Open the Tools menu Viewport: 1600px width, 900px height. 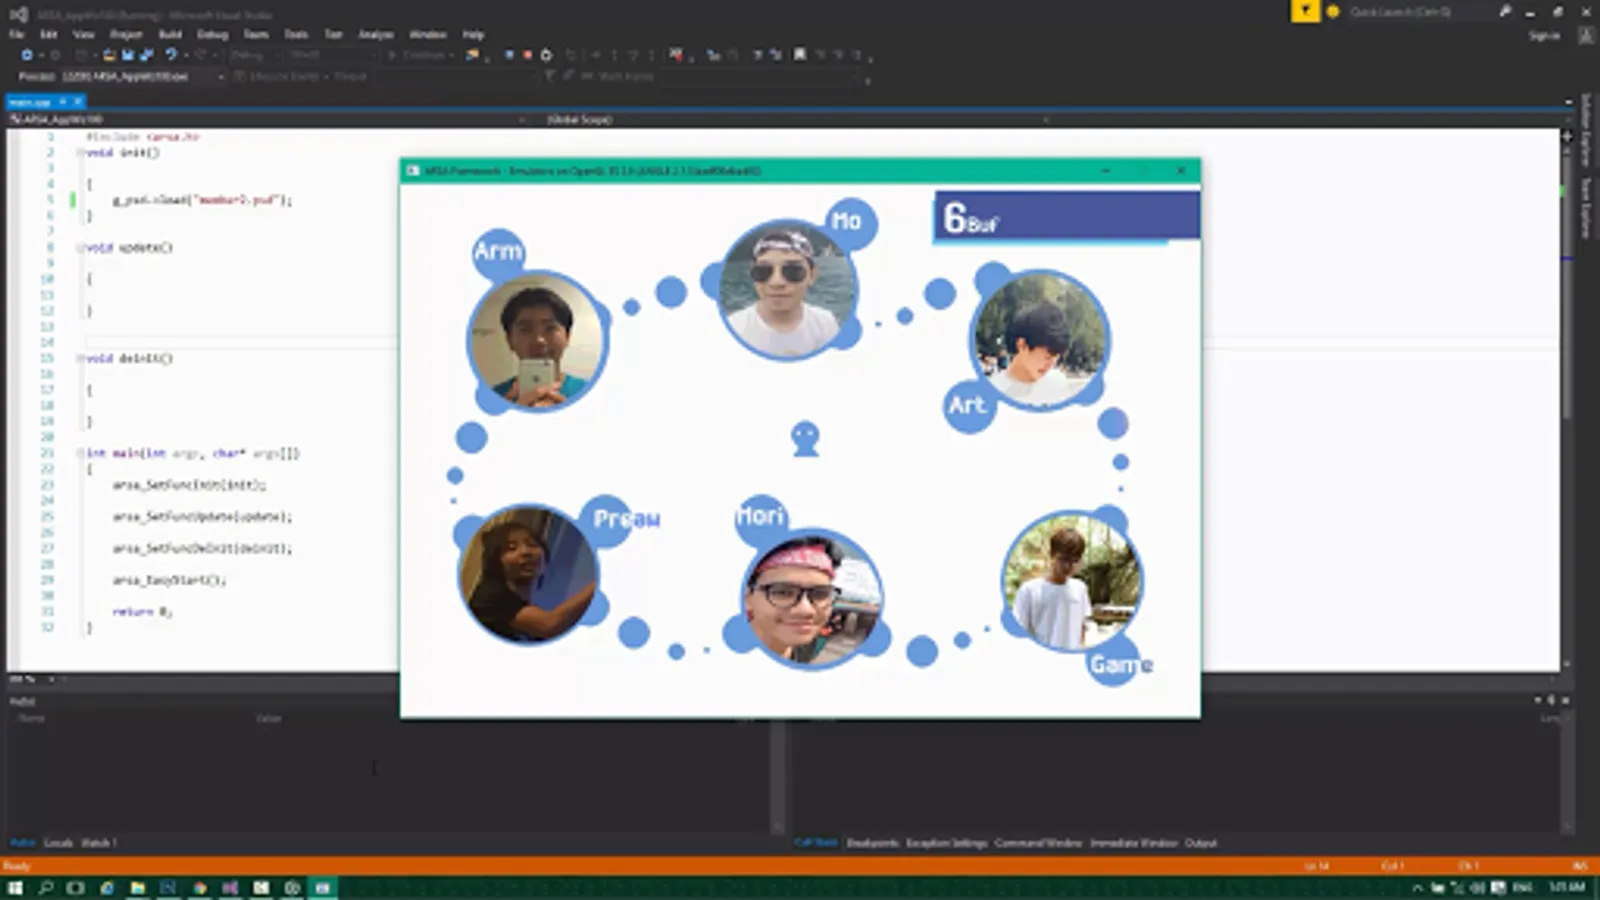[x=296, y=34]
